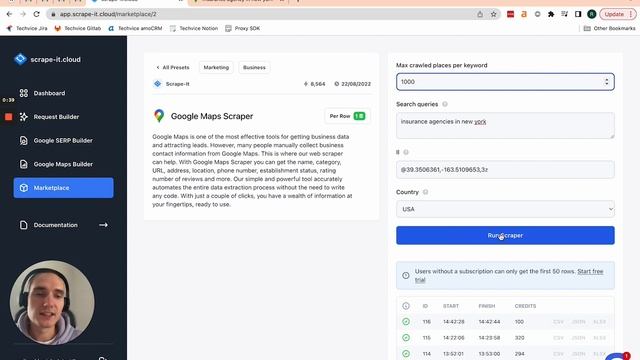Open the Techvice Gitlab bookmark
Image resolution: width=640 pixels, height=360 pixels.
(78, 28)
